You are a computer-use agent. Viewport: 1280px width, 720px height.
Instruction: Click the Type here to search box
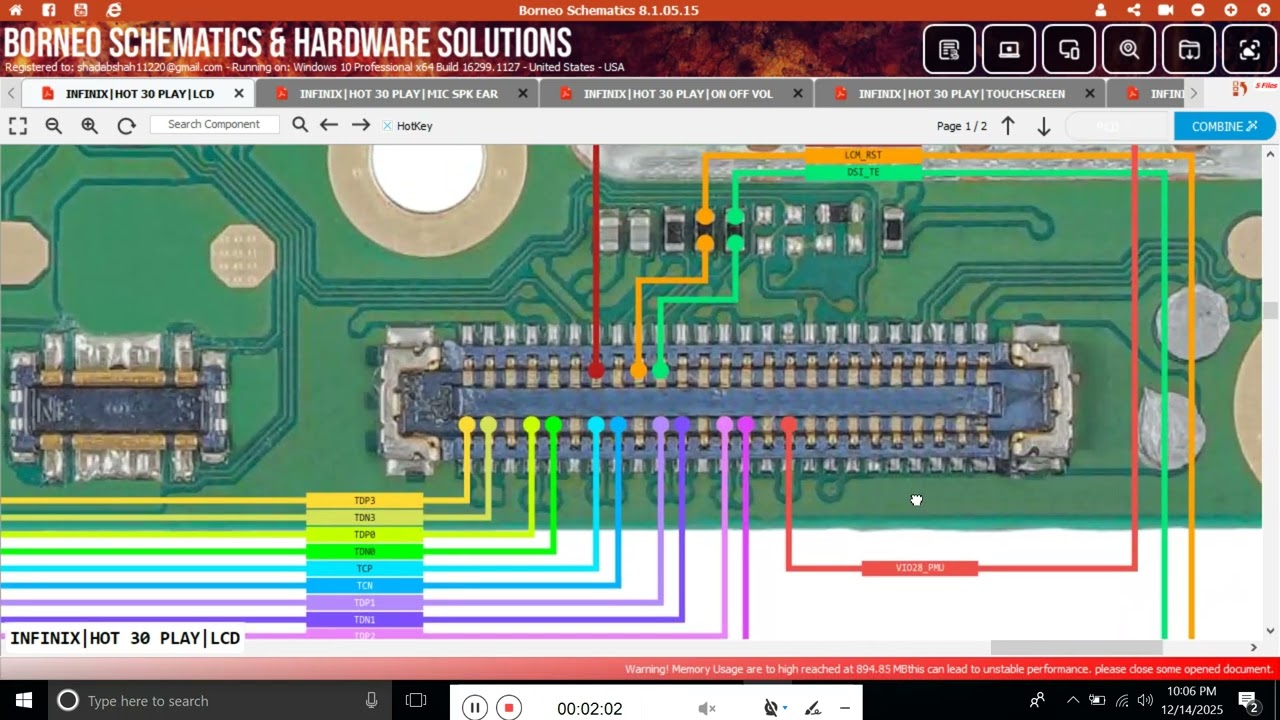(220, 700)
